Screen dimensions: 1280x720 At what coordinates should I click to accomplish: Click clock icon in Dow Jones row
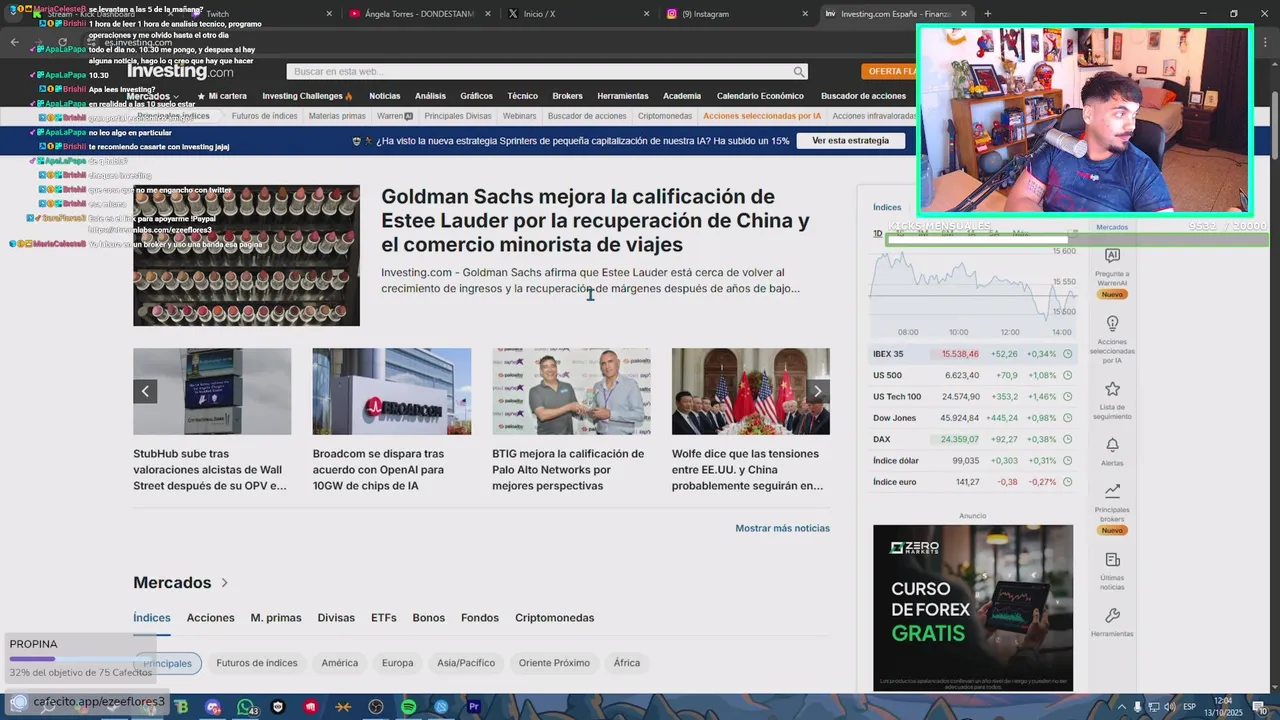(x=1067, y=418)
